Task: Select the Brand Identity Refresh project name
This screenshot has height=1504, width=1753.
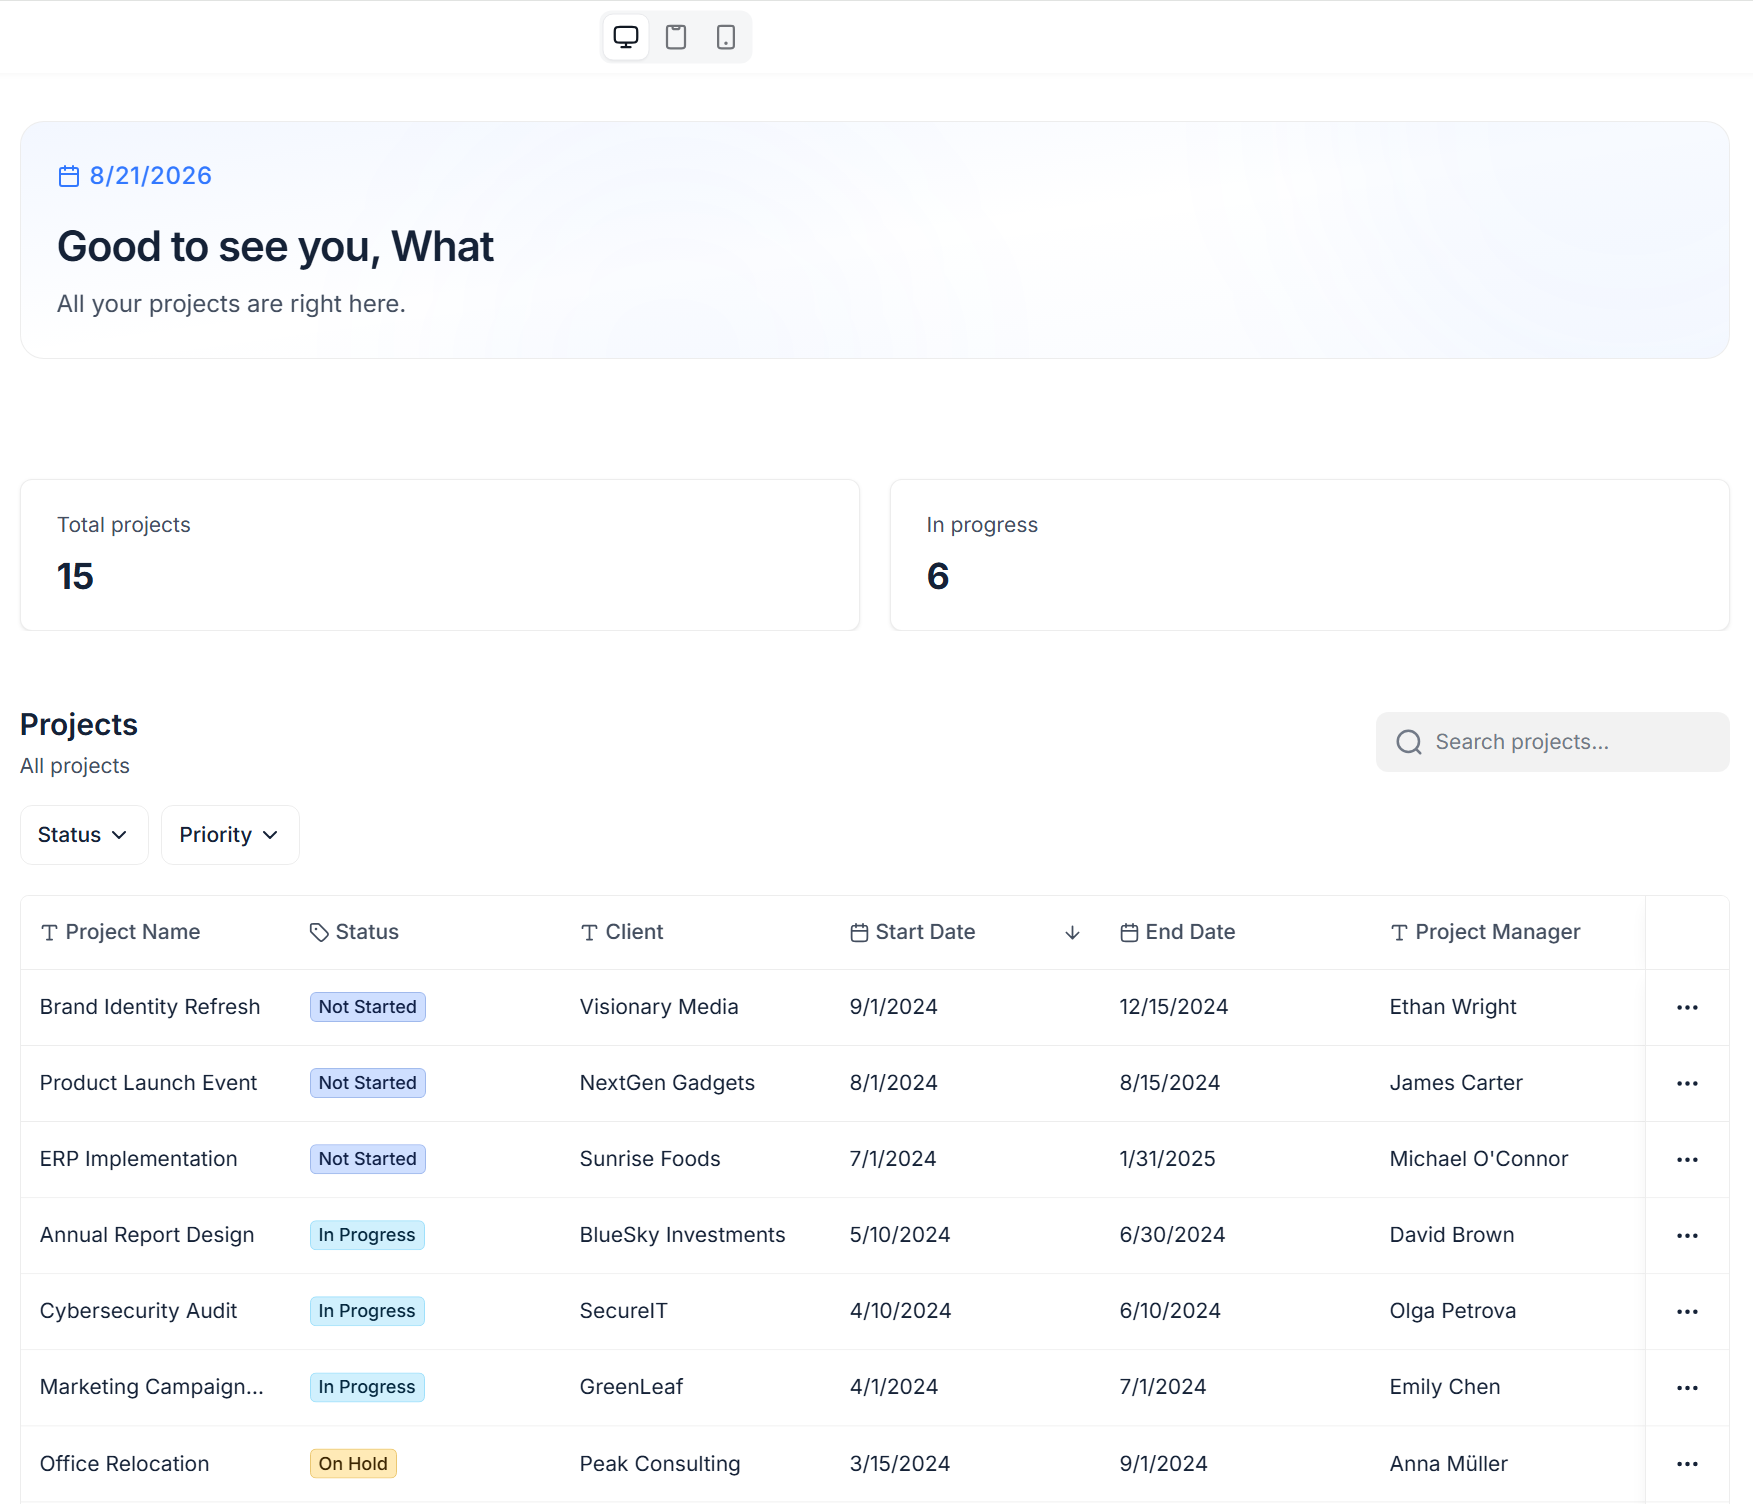Action: click(150, 1007)
